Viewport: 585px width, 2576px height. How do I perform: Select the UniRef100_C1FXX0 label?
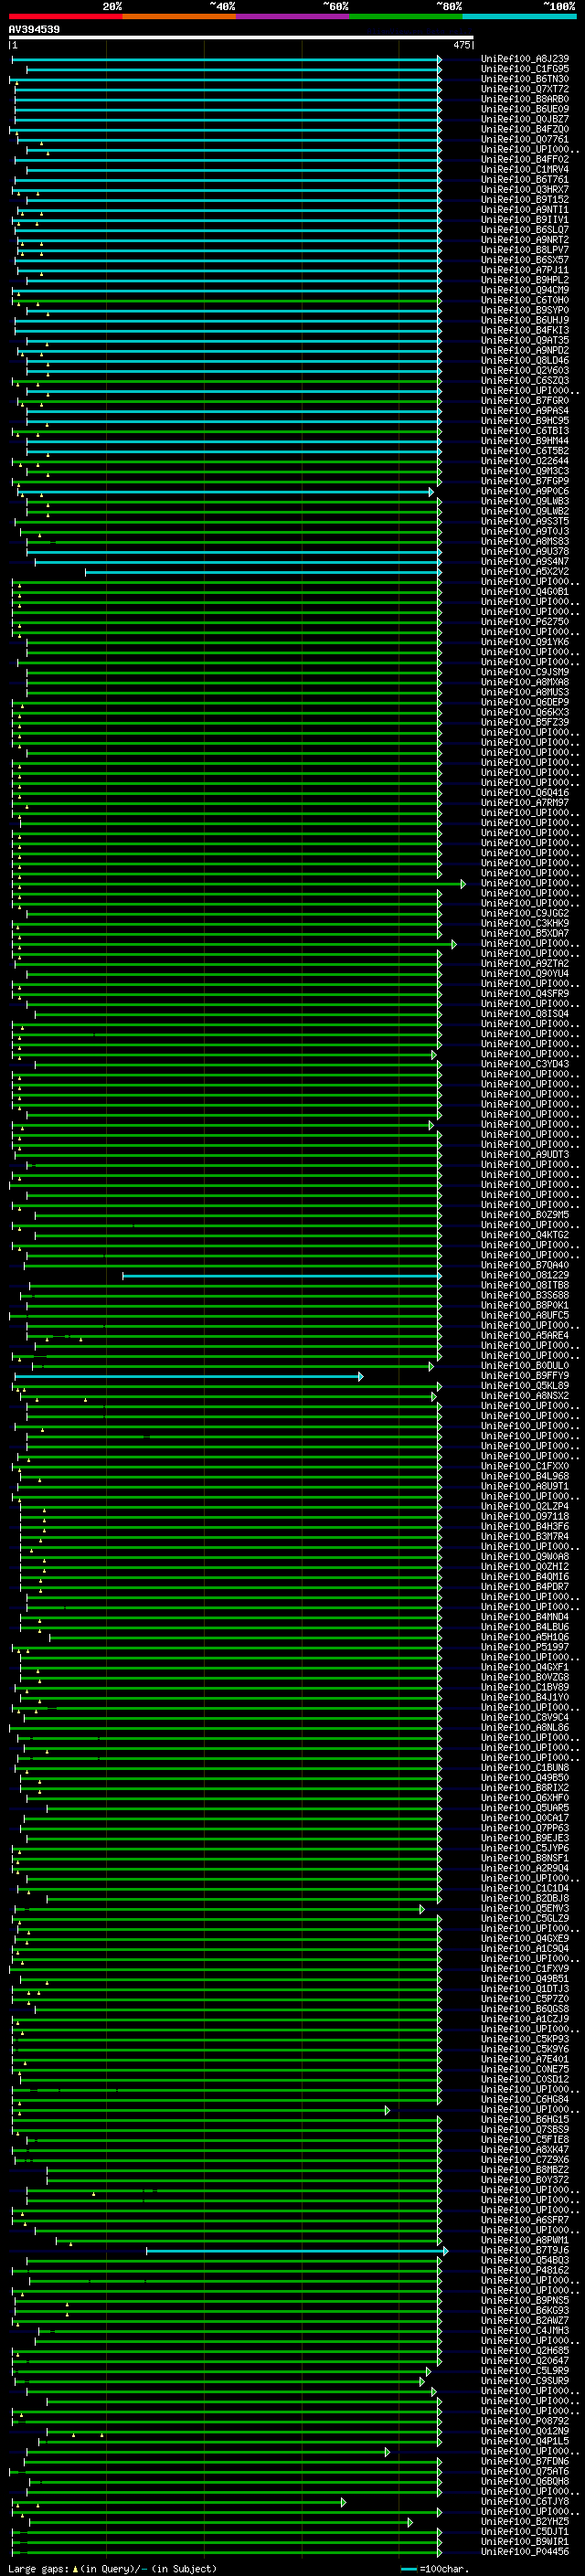tap(525, 1466)
